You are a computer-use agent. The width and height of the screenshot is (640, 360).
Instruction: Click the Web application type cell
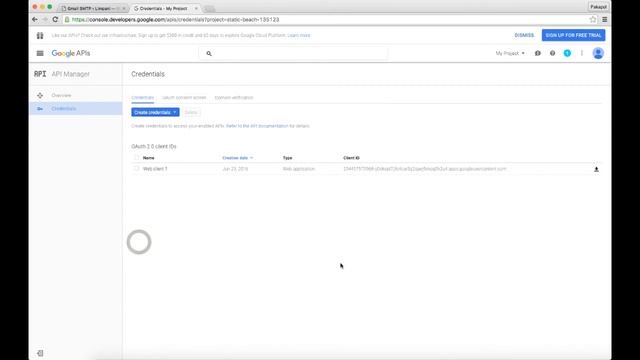click(x=299, y=169)
